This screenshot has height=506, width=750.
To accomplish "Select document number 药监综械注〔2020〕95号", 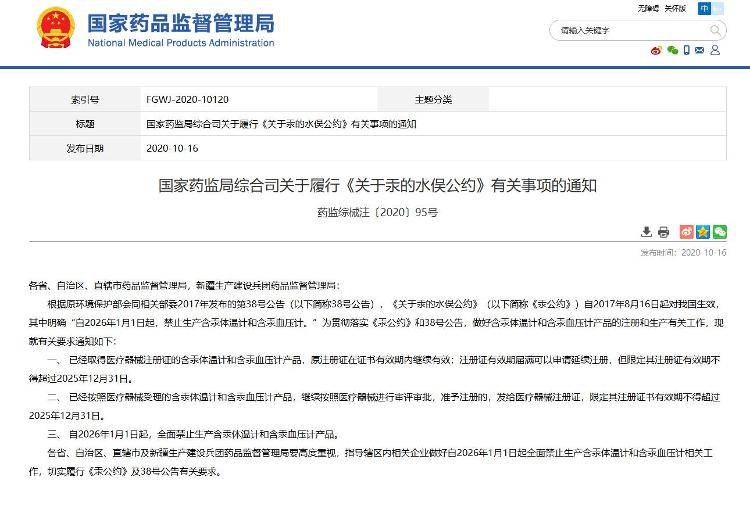I will [377, 212].
